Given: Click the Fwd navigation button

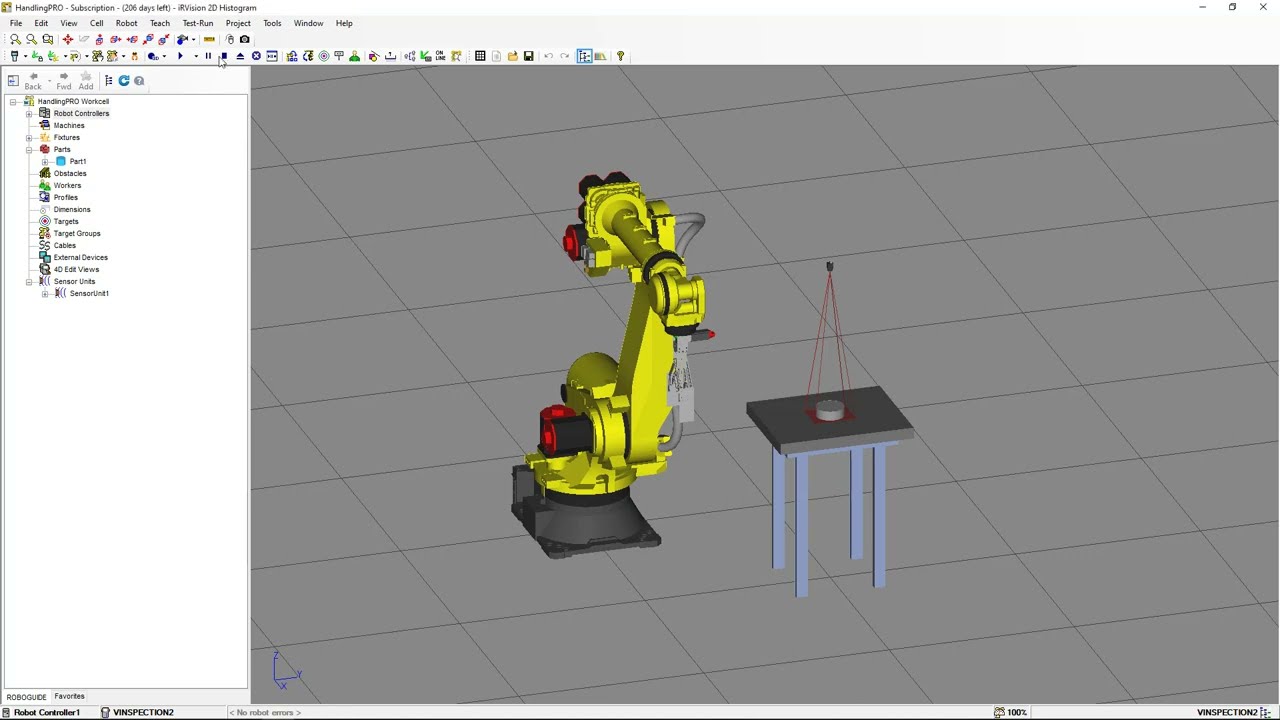Looking at the screenshot, I should click(64, 81).
